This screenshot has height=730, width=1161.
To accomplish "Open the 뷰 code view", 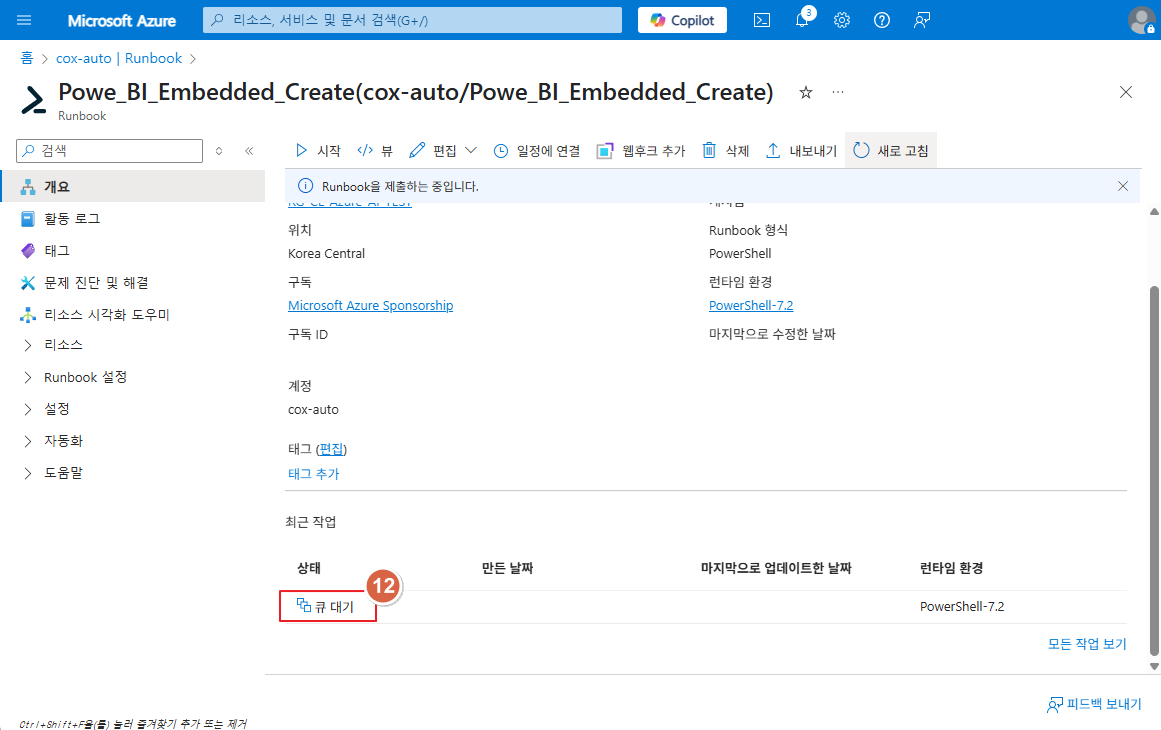I will (x=375, y=151).
